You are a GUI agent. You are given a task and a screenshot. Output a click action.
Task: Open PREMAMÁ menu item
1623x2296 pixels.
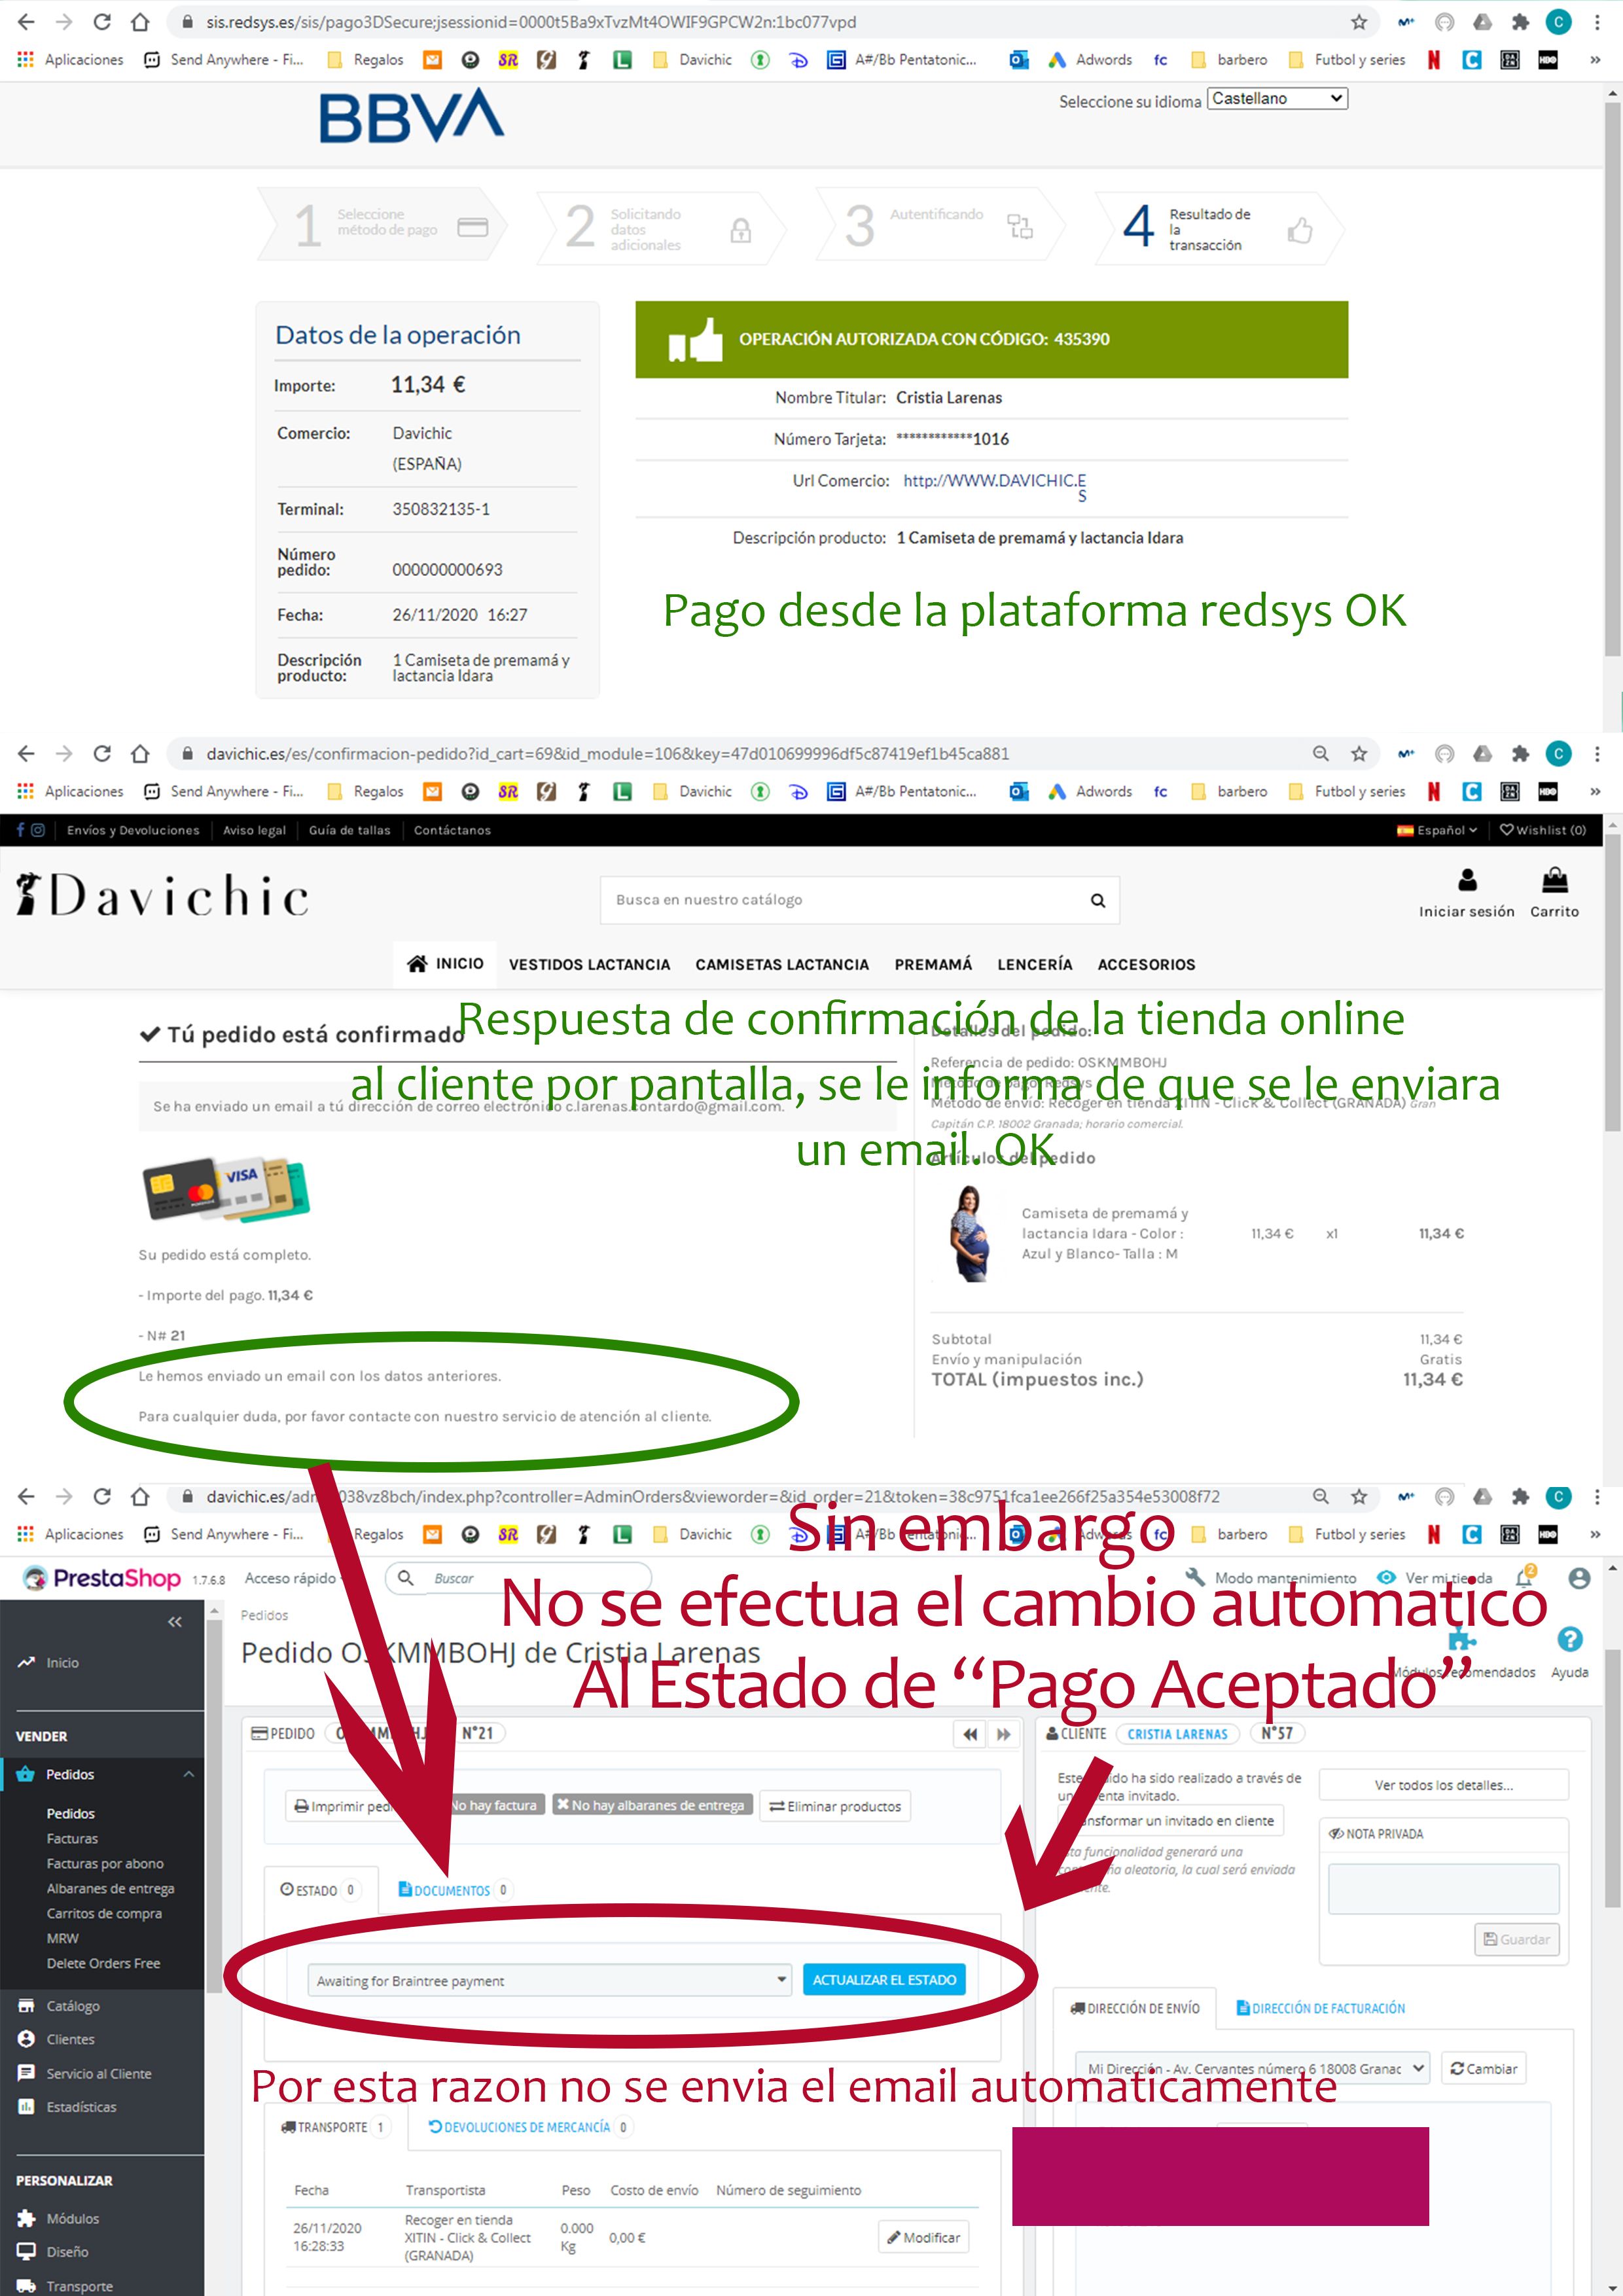coord(933,965)
